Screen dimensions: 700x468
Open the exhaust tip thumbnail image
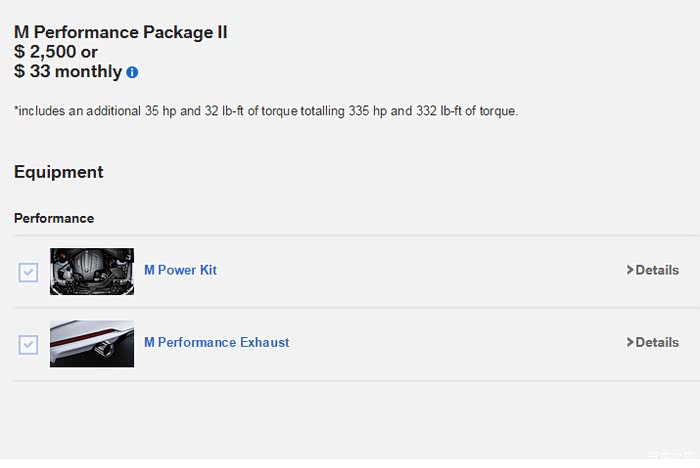point(92,343)
